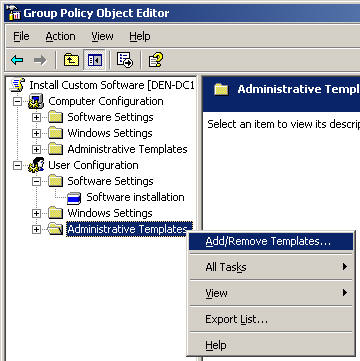The image size is (360, 361).
Task: Click folder icon beside Computer Configuration's Software Settings
Action: [x=55, y=117]
